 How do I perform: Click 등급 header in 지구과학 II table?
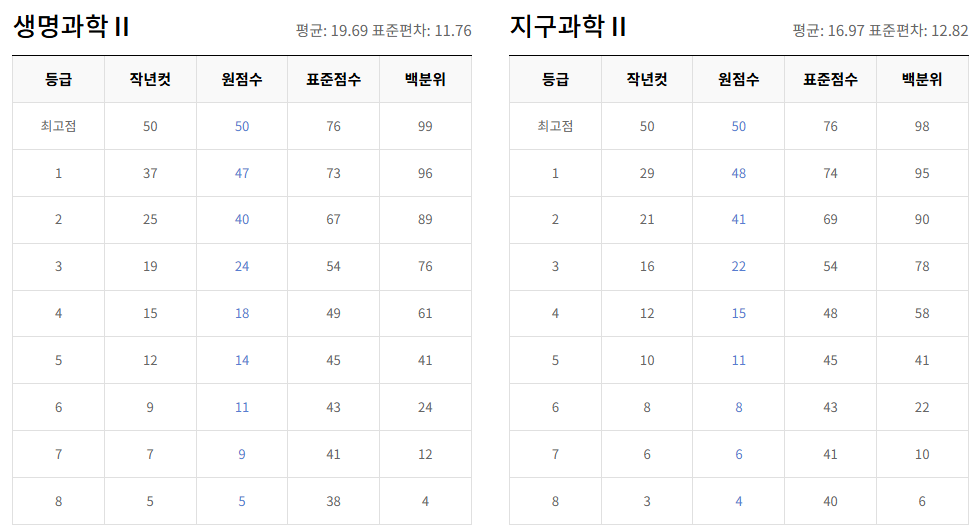click(x=555, y=79)
